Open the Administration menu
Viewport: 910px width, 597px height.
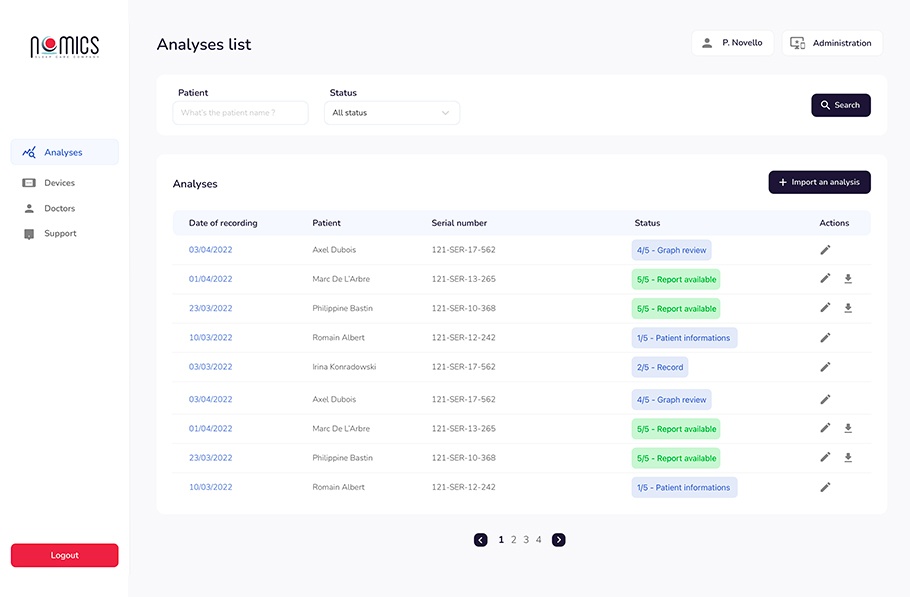[831, 43]
